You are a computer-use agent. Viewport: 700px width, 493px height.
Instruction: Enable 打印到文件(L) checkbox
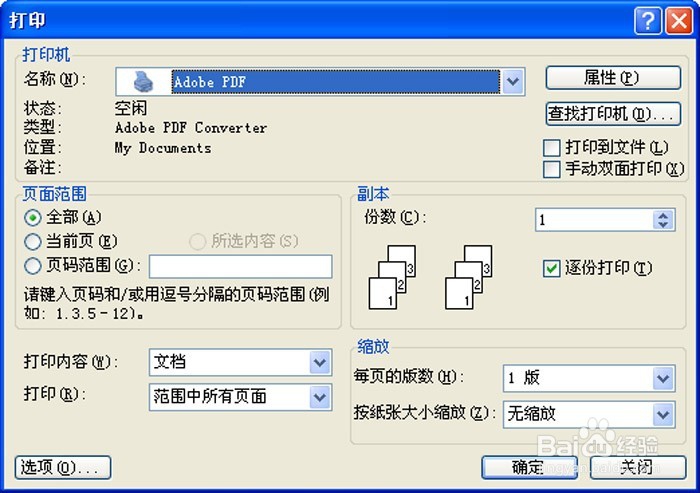click(x=552, y=148)
